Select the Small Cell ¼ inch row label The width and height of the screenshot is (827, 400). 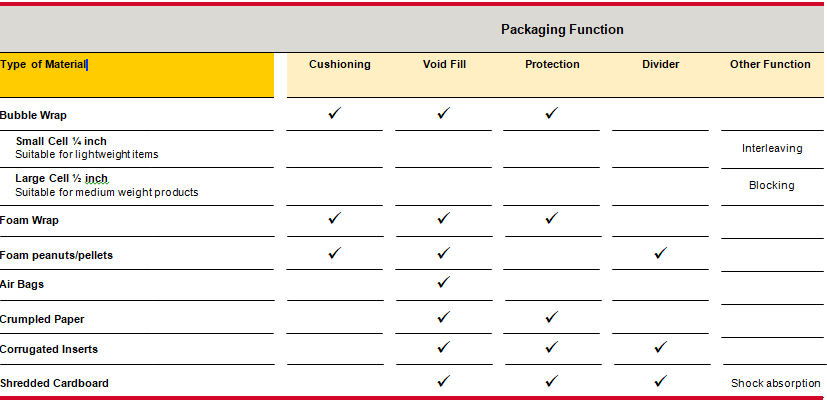(61, 141)
